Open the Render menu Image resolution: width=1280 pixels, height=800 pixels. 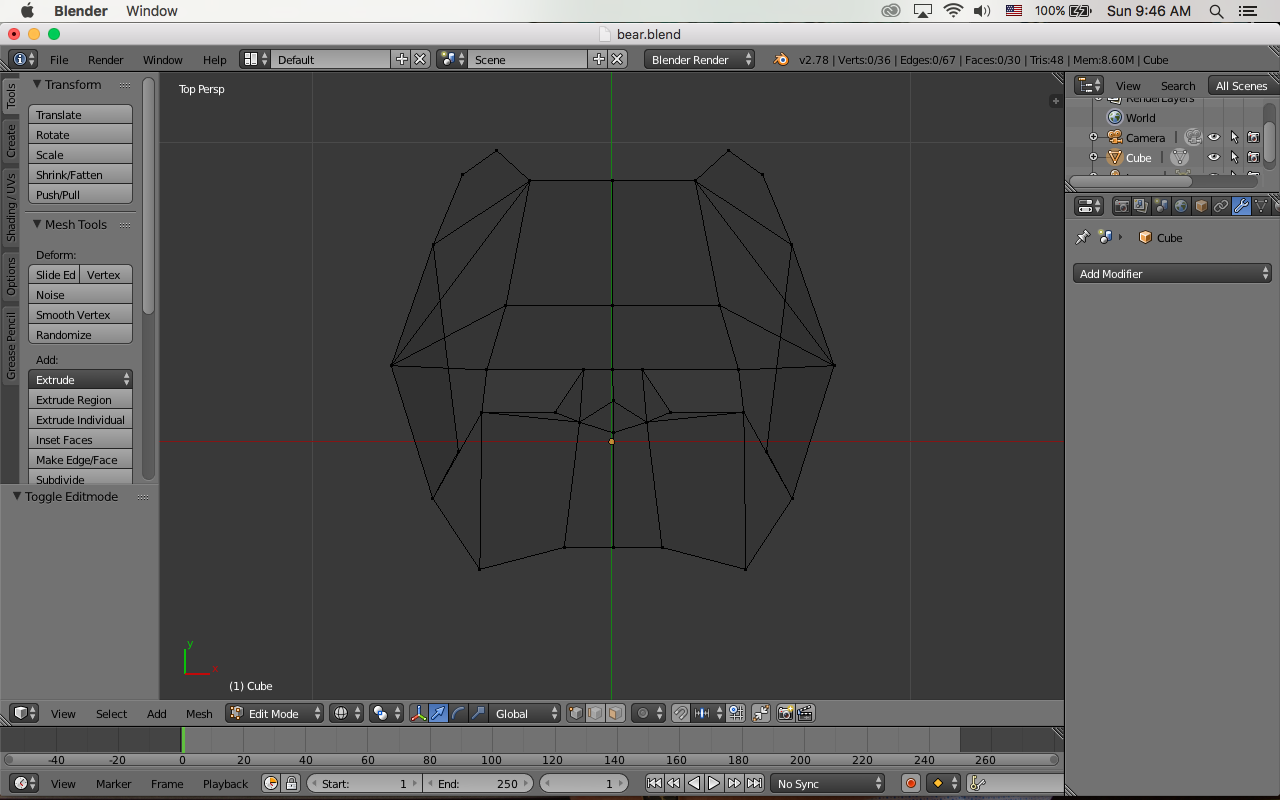(x=106, y=60)
